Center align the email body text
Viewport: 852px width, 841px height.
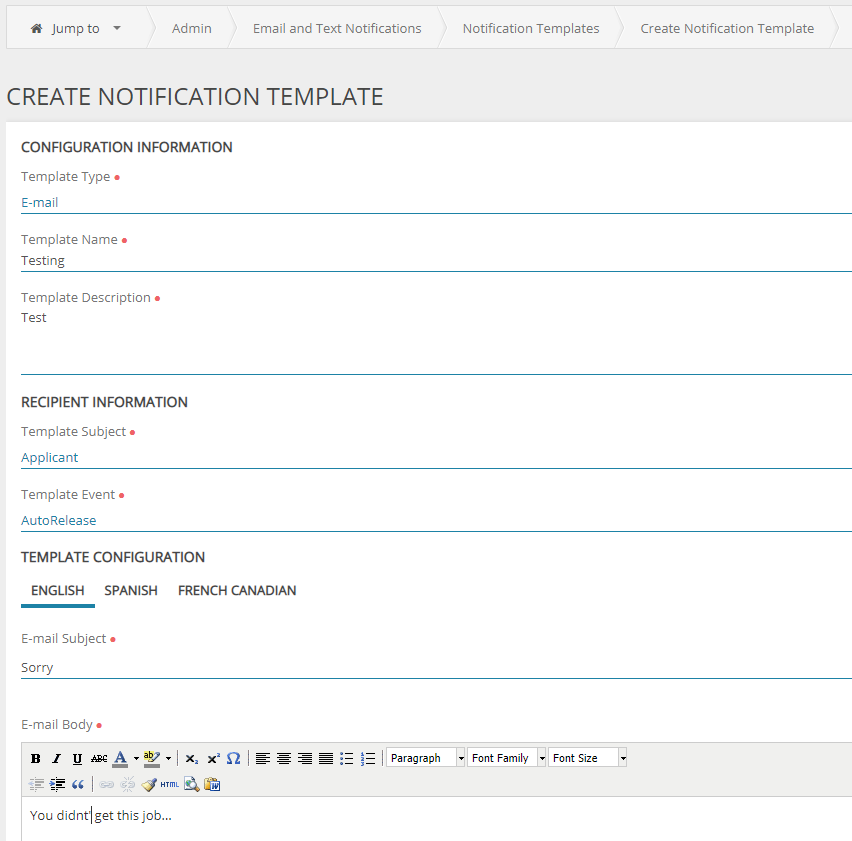[284, 758]
